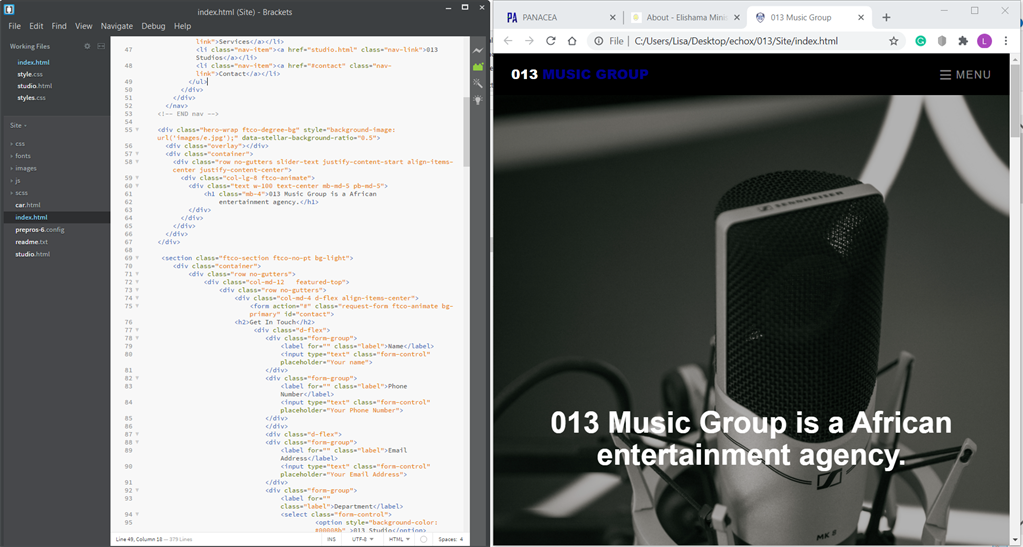Open styles.css in Working Files
Image resolution: width=1023 pixels, height=547 pixels.
(x=31, y=98)
